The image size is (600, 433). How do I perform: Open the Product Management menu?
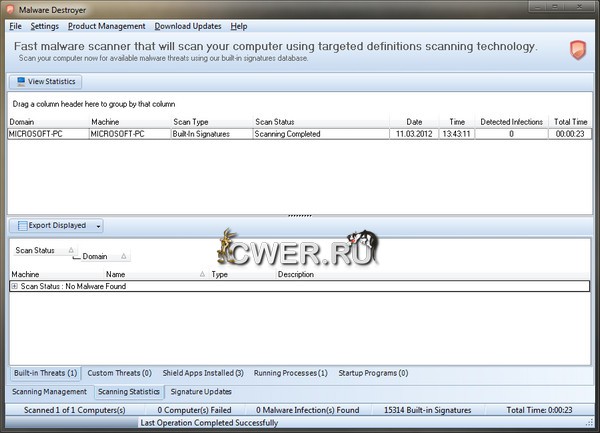click(106, 26)
